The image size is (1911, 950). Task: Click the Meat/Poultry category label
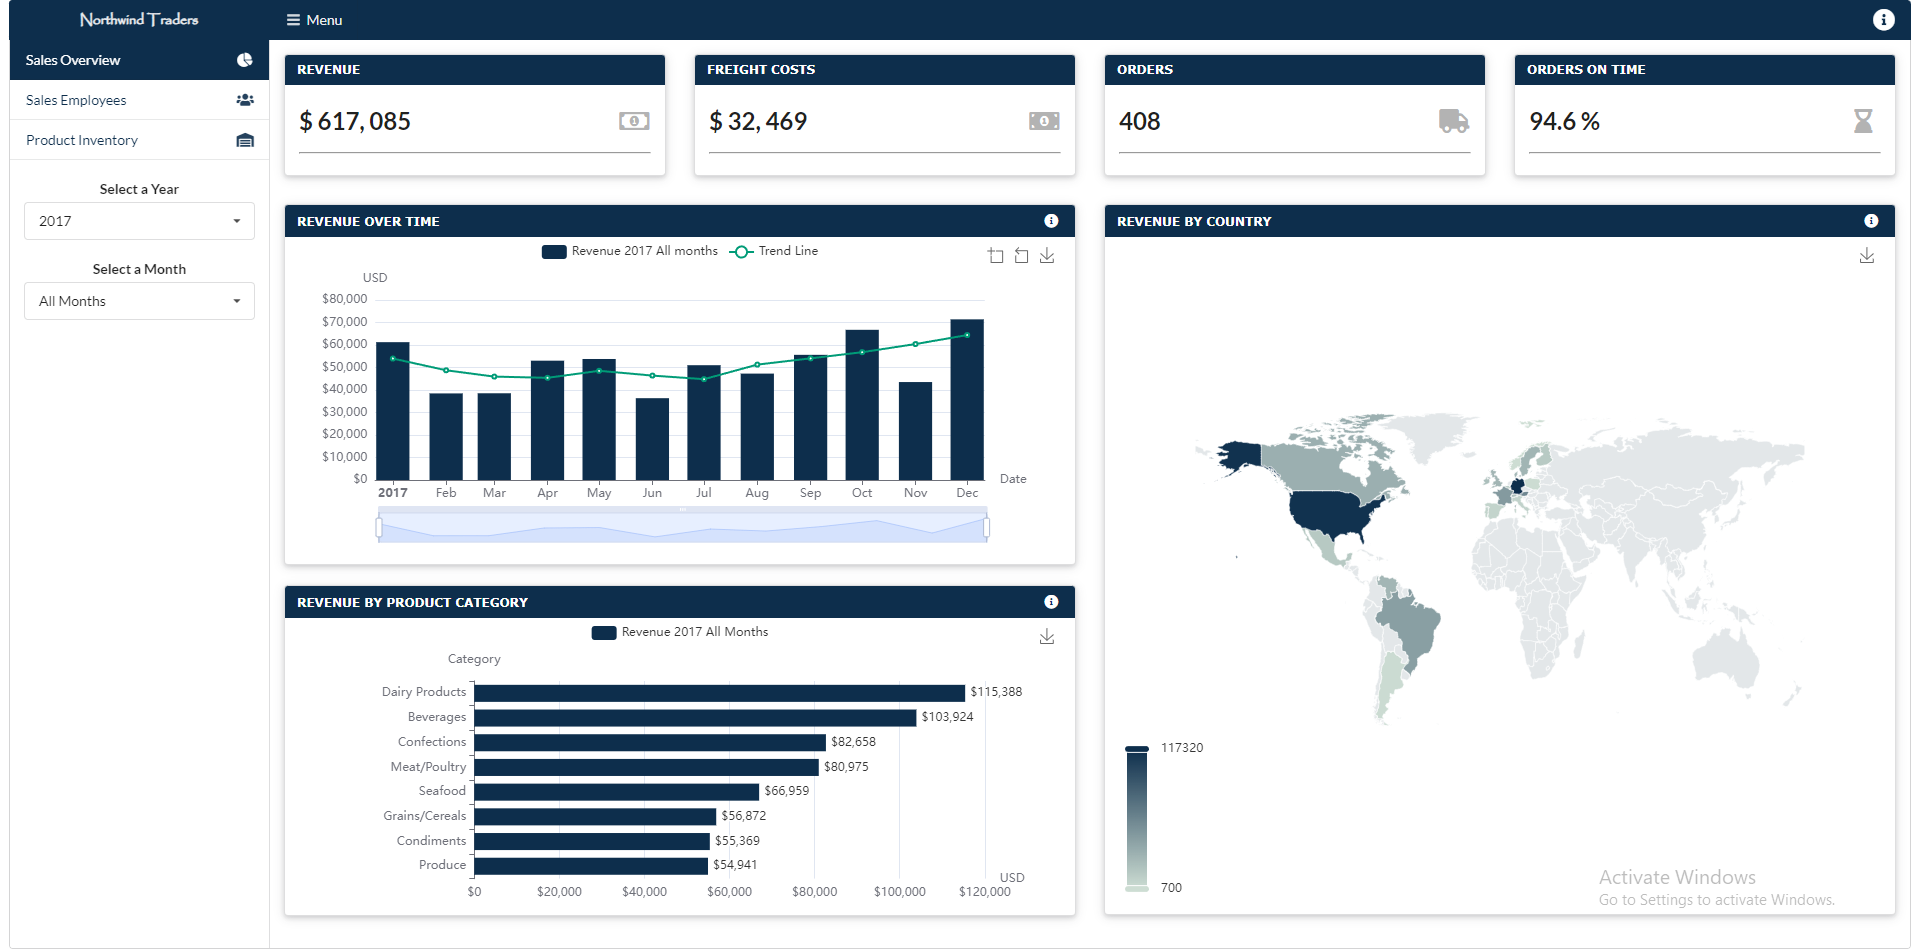point(428,767)
